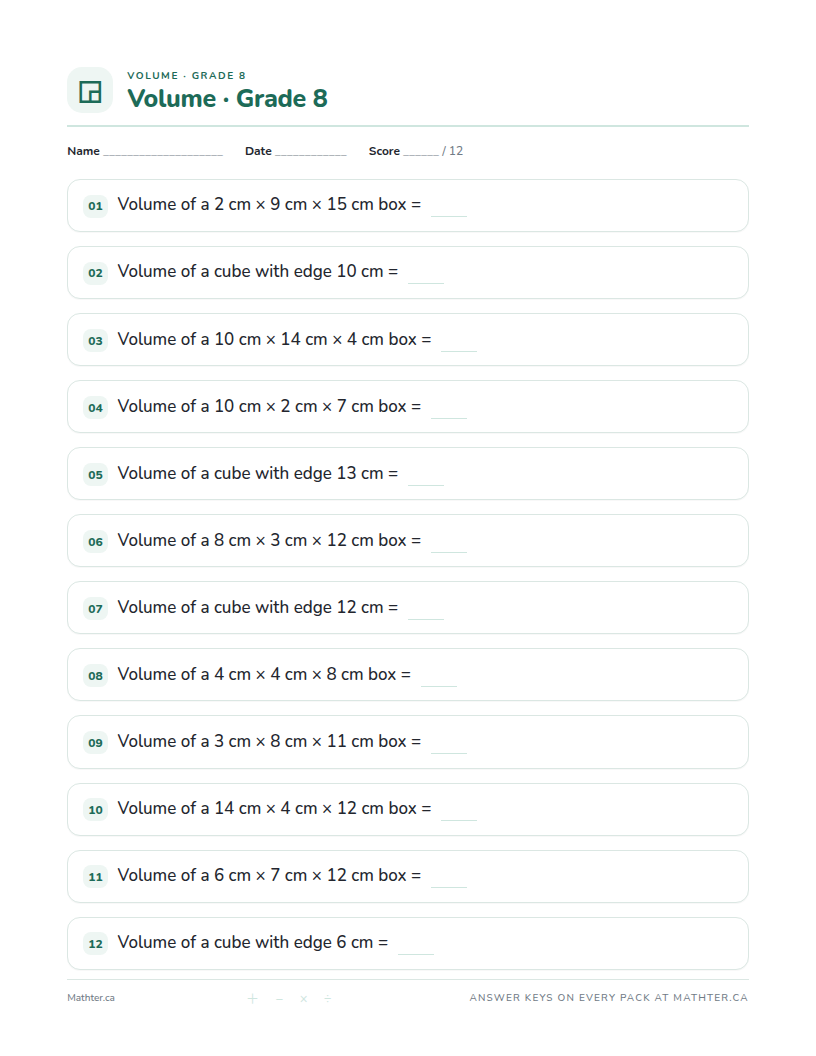The width and height of the screenshot is (816, 1056).
Task: Click "ANSWER KEYS ON EVERY PACK AT MATHTER.CA"
Action: pyautogui.click(x=609, y=997)
